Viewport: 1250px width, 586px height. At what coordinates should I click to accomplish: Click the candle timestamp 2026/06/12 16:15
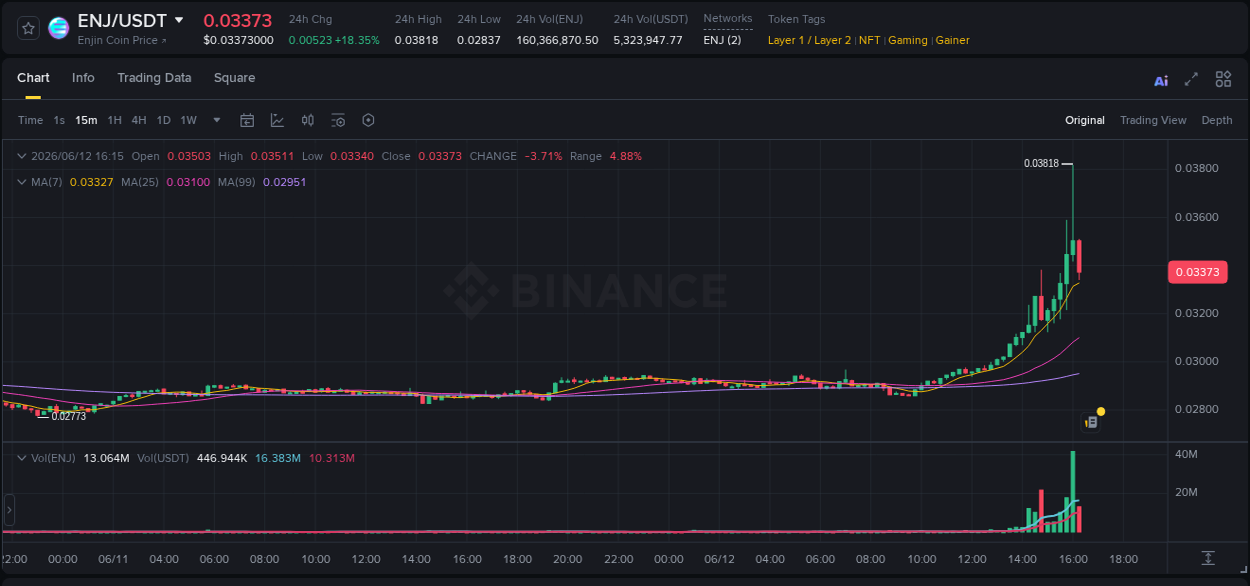point(78,156)
